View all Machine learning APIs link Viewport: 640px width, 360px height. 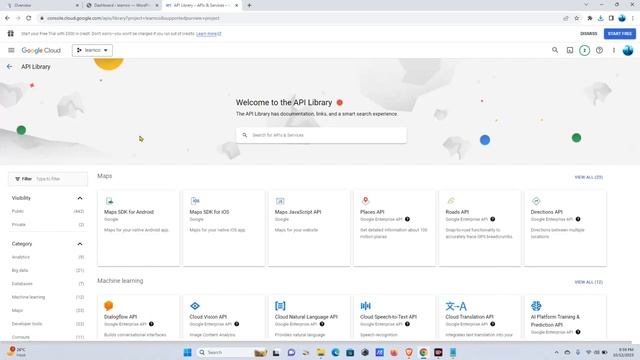(588, 282)
